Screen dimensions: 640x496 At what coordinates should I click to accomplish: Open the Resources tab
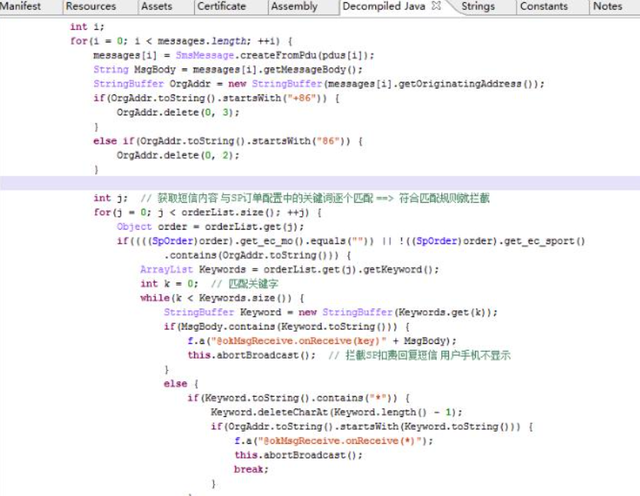(91, 6)
